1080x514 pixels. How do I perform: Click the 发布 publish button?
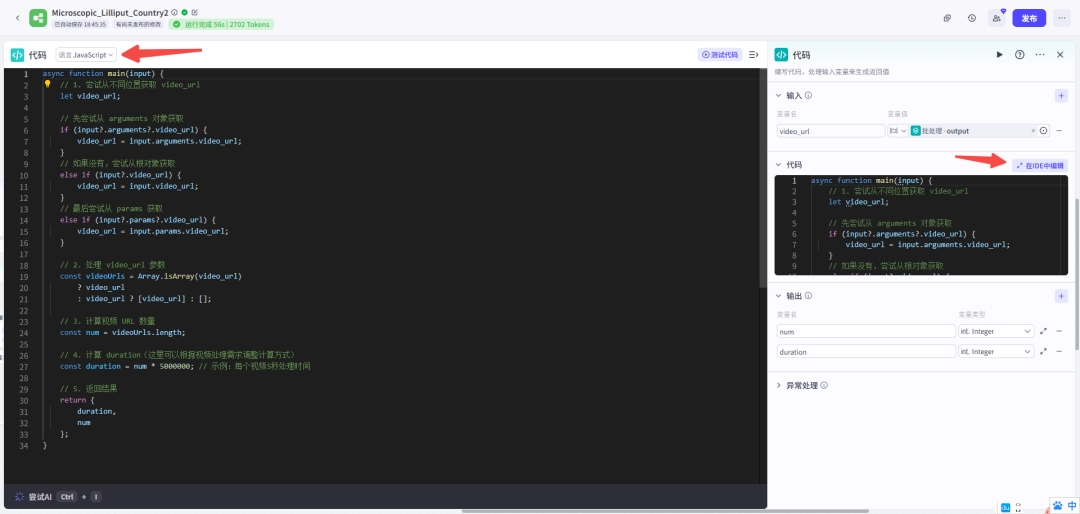(1029, 18)
